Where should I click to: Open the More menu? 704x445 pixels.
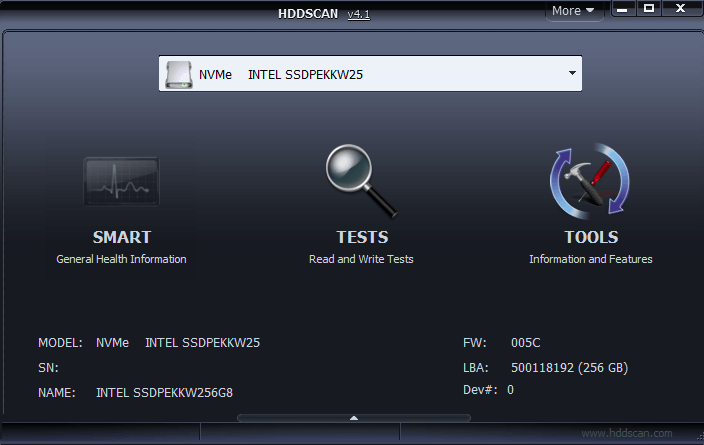click(573, 11)
